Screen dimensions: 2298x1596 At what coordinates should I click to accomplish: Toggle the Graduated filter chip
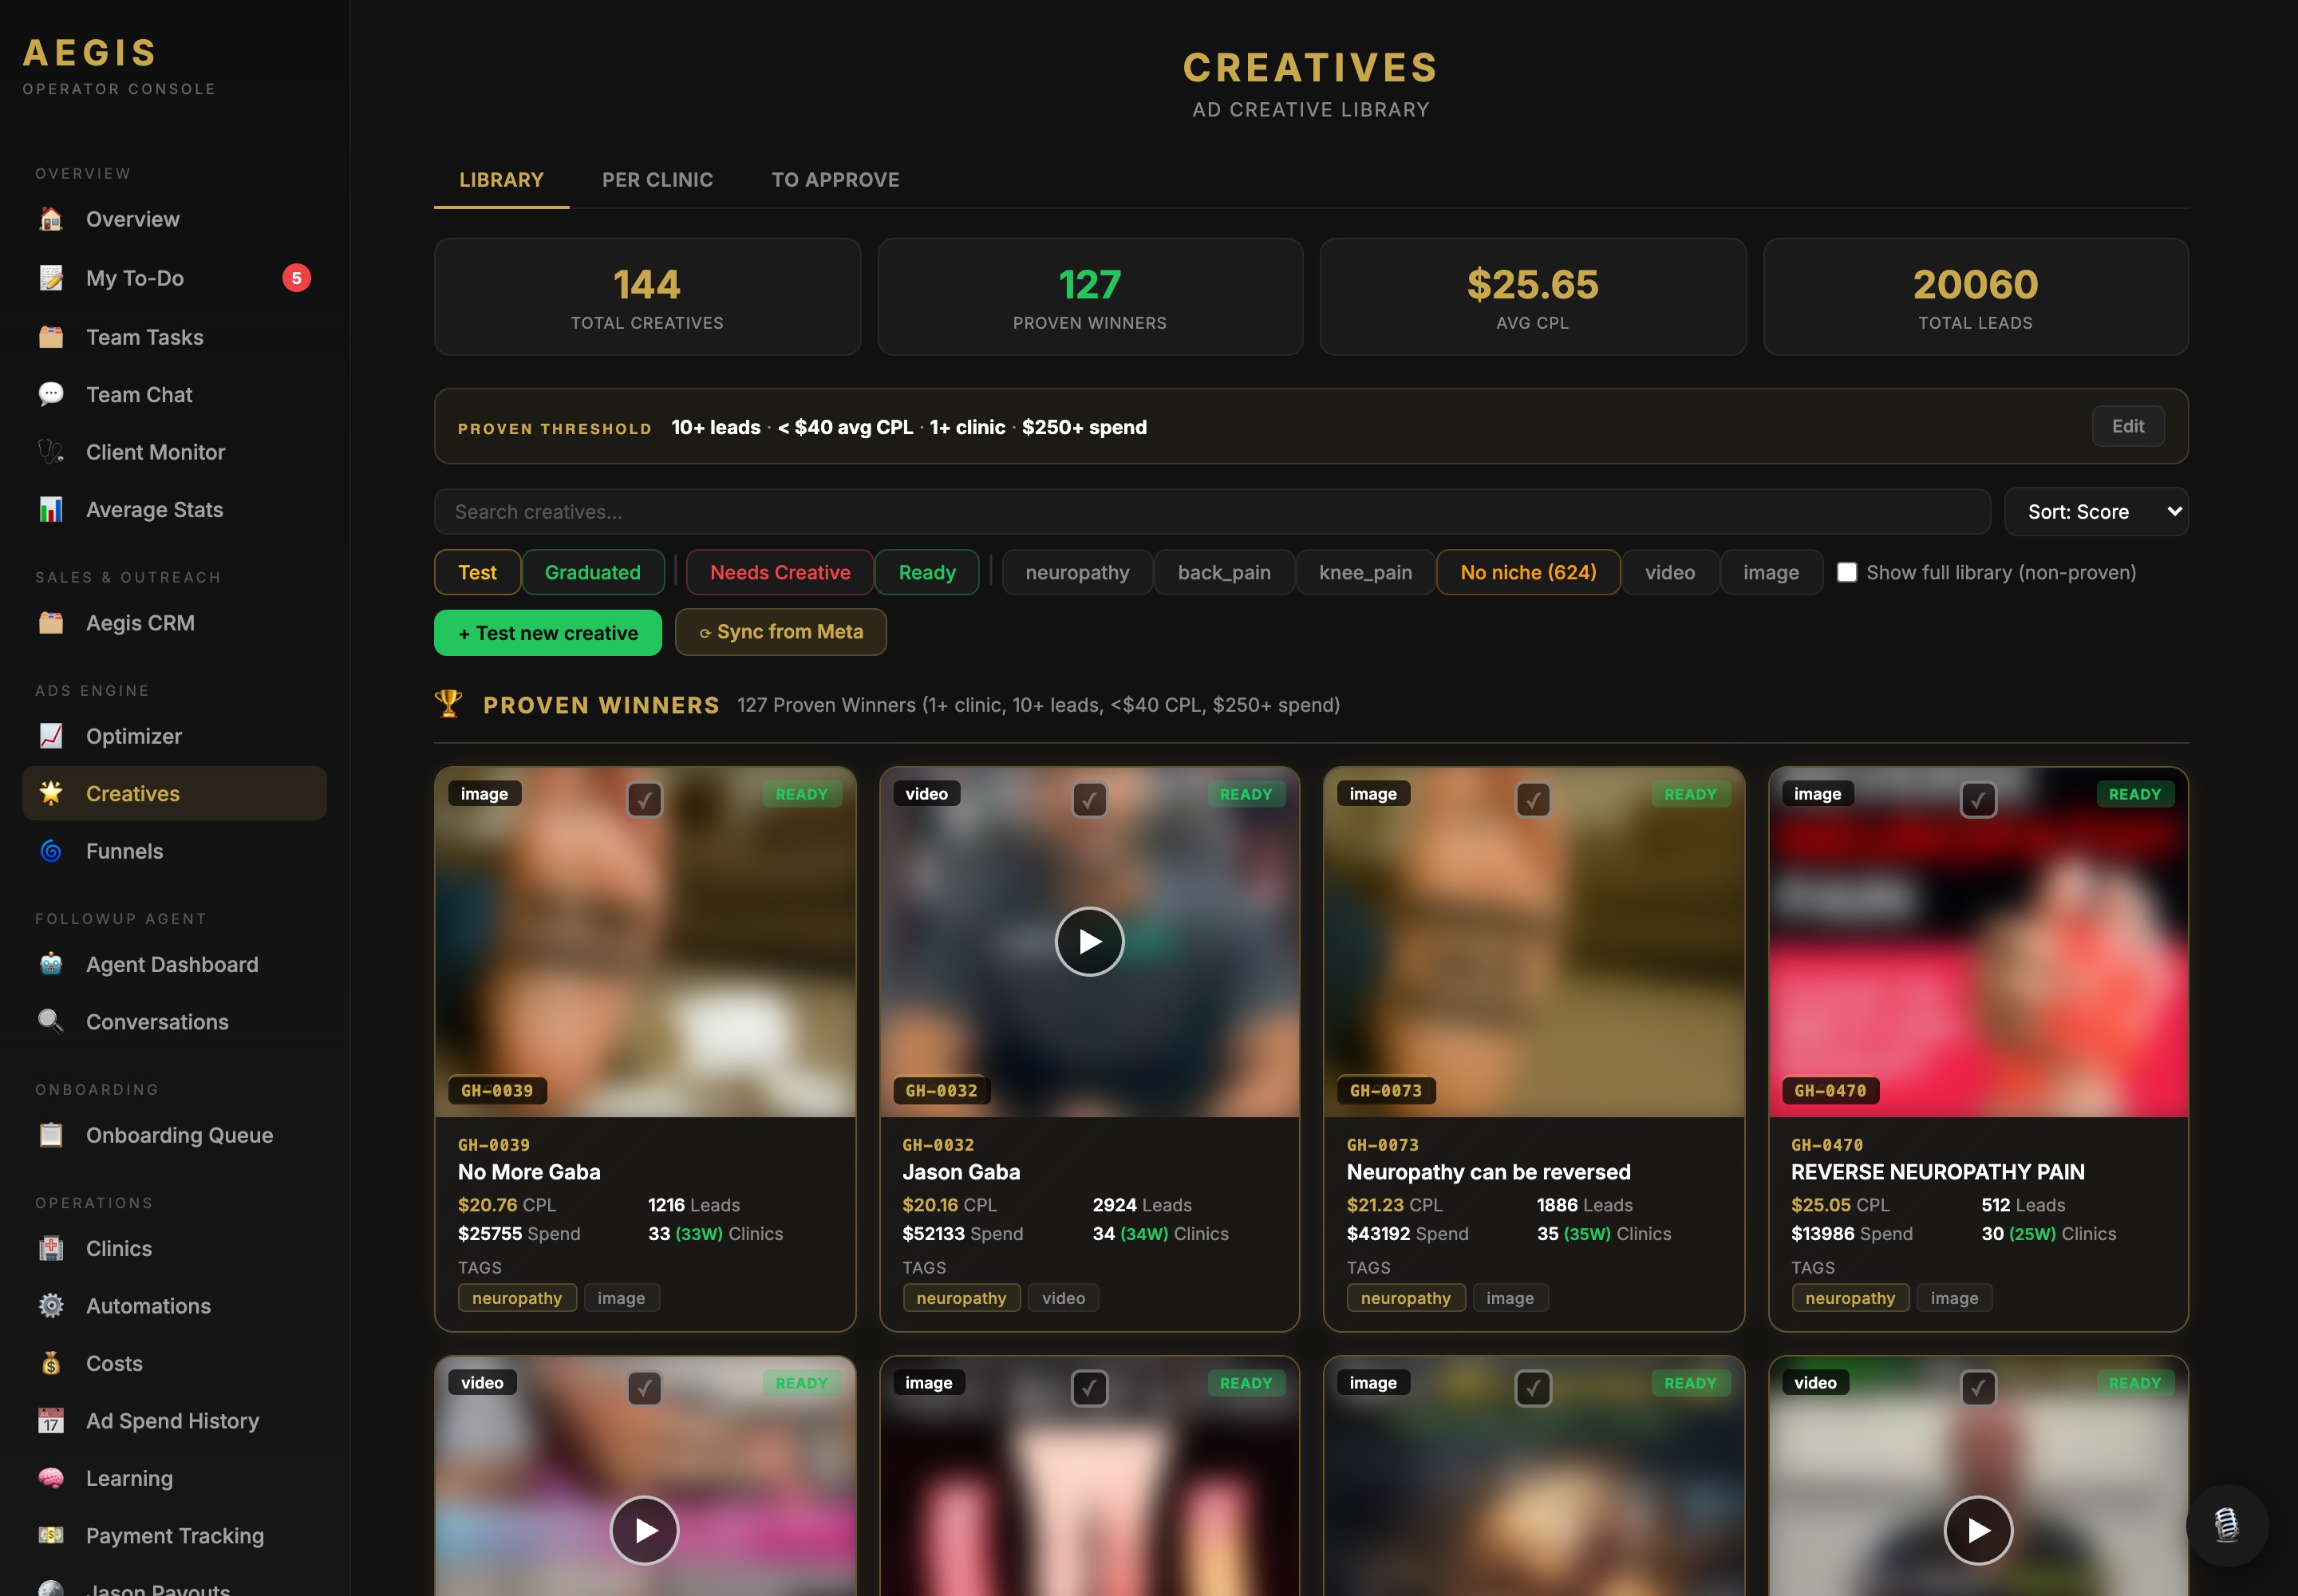[x=593, y=572]
